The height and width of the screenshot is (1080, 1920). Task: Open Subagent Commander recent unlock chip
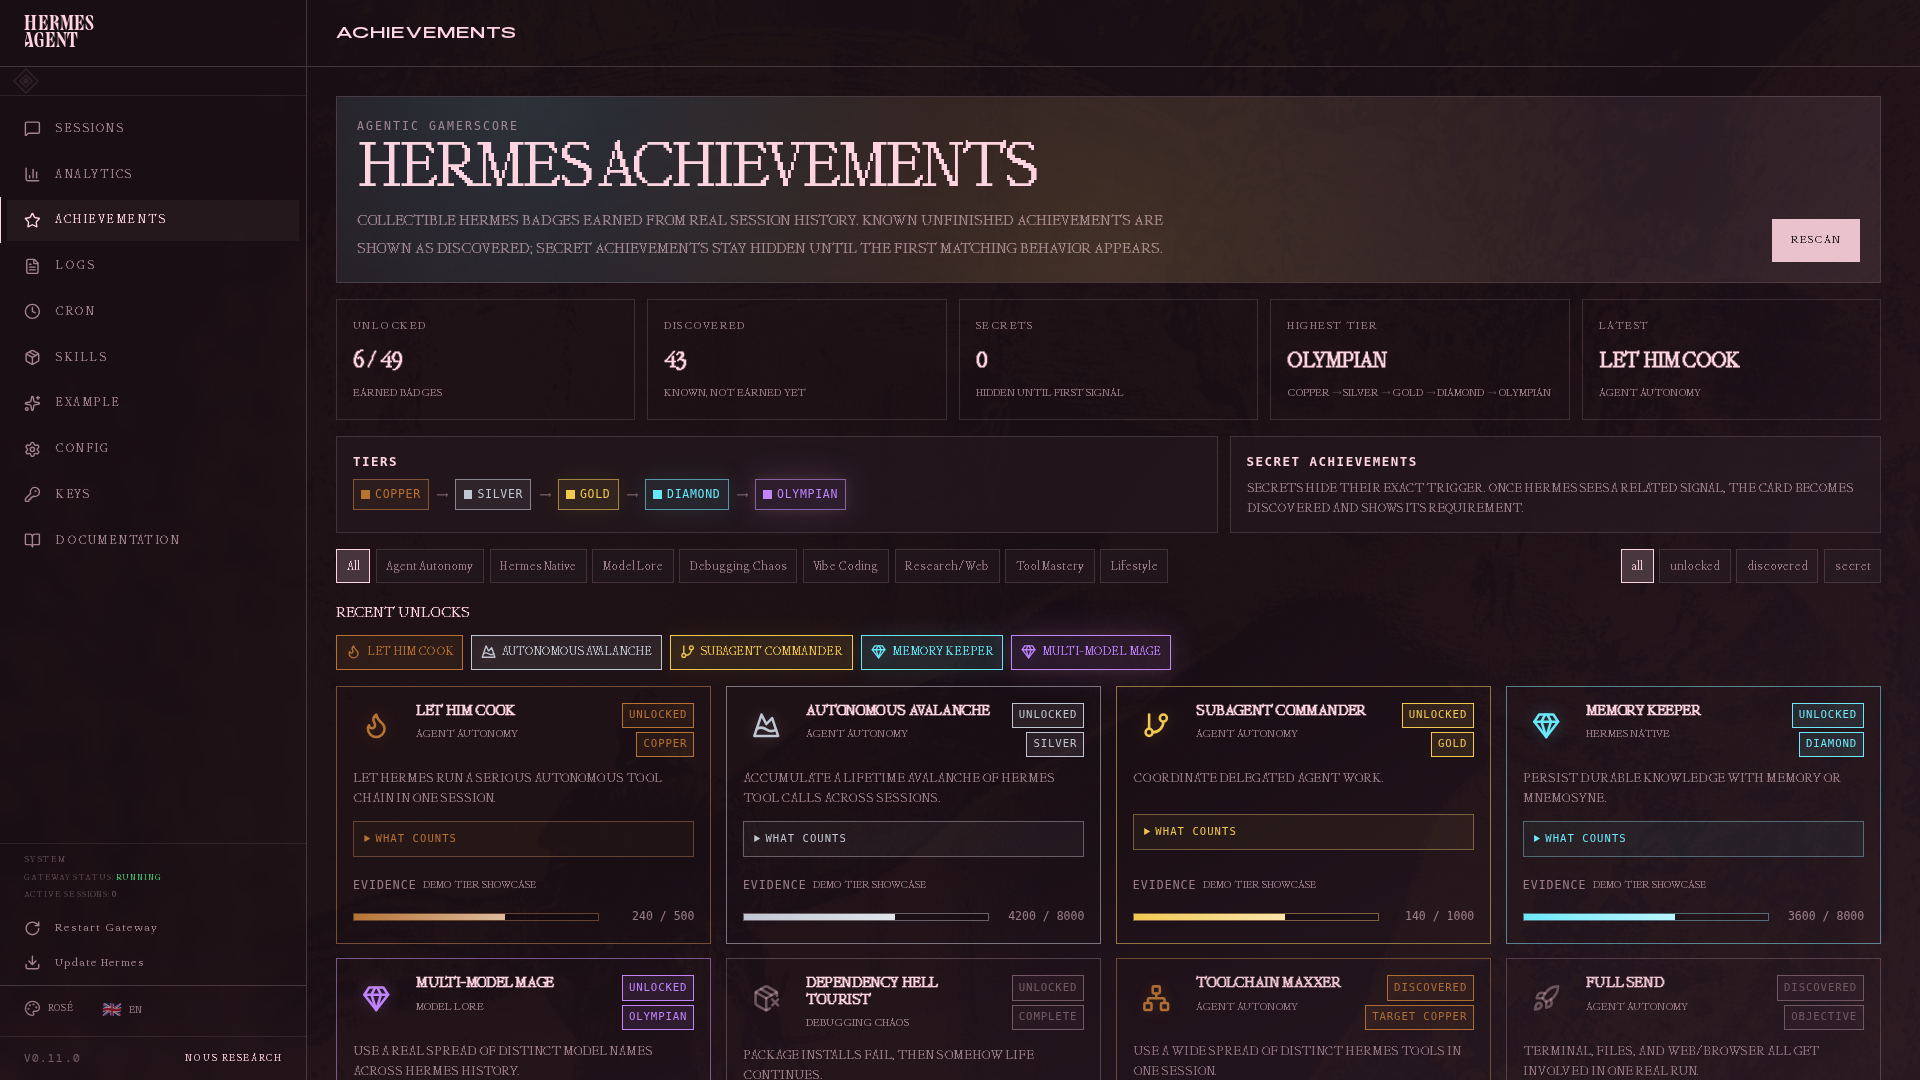(x=761, y=653)
